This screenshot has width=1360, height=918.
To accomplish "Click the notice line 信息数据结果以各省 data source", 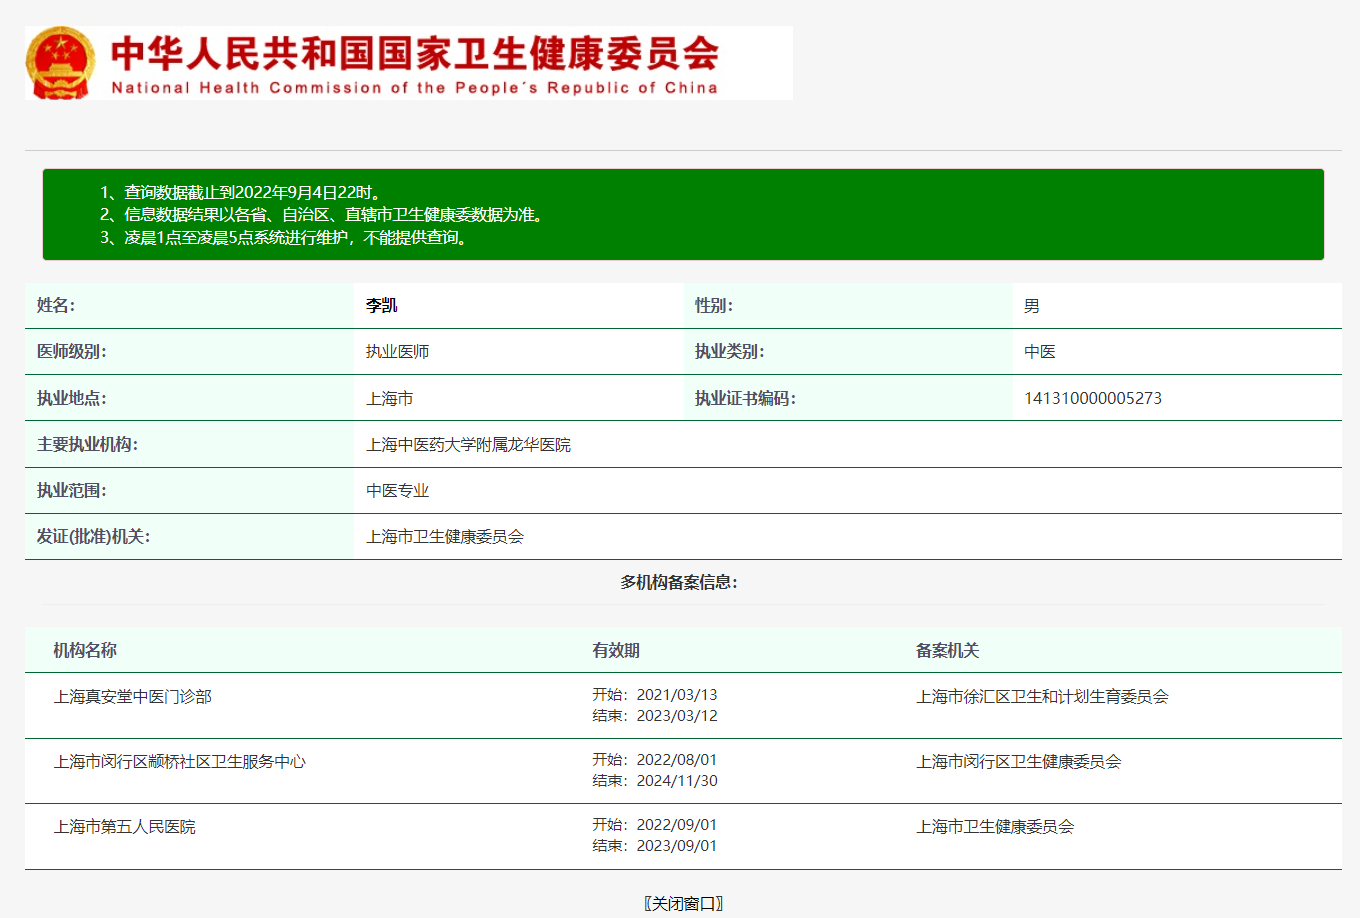I will pyautogui.click(x=324, y=215).
